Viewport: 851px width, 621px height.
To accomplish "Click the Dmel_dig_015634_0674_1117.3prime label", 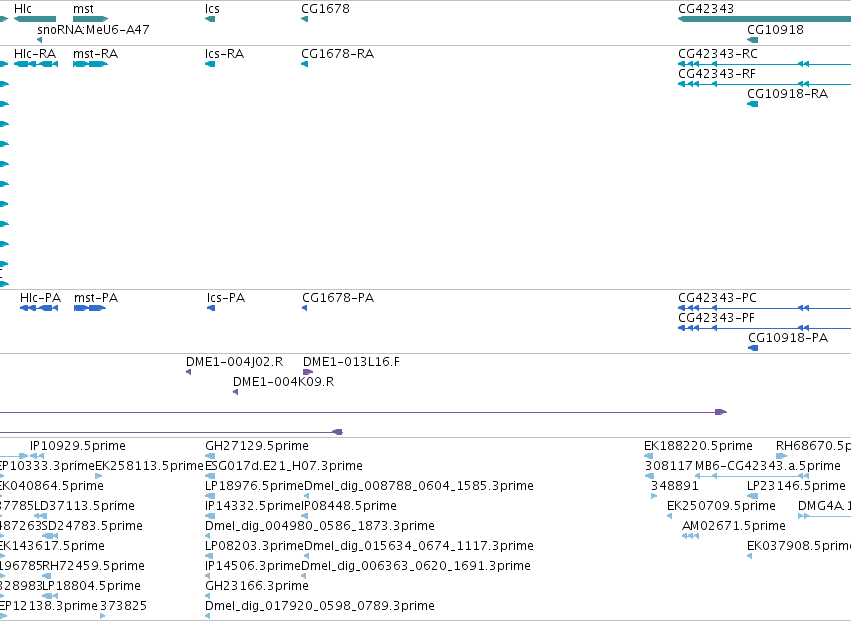I will tap(418, 546).
